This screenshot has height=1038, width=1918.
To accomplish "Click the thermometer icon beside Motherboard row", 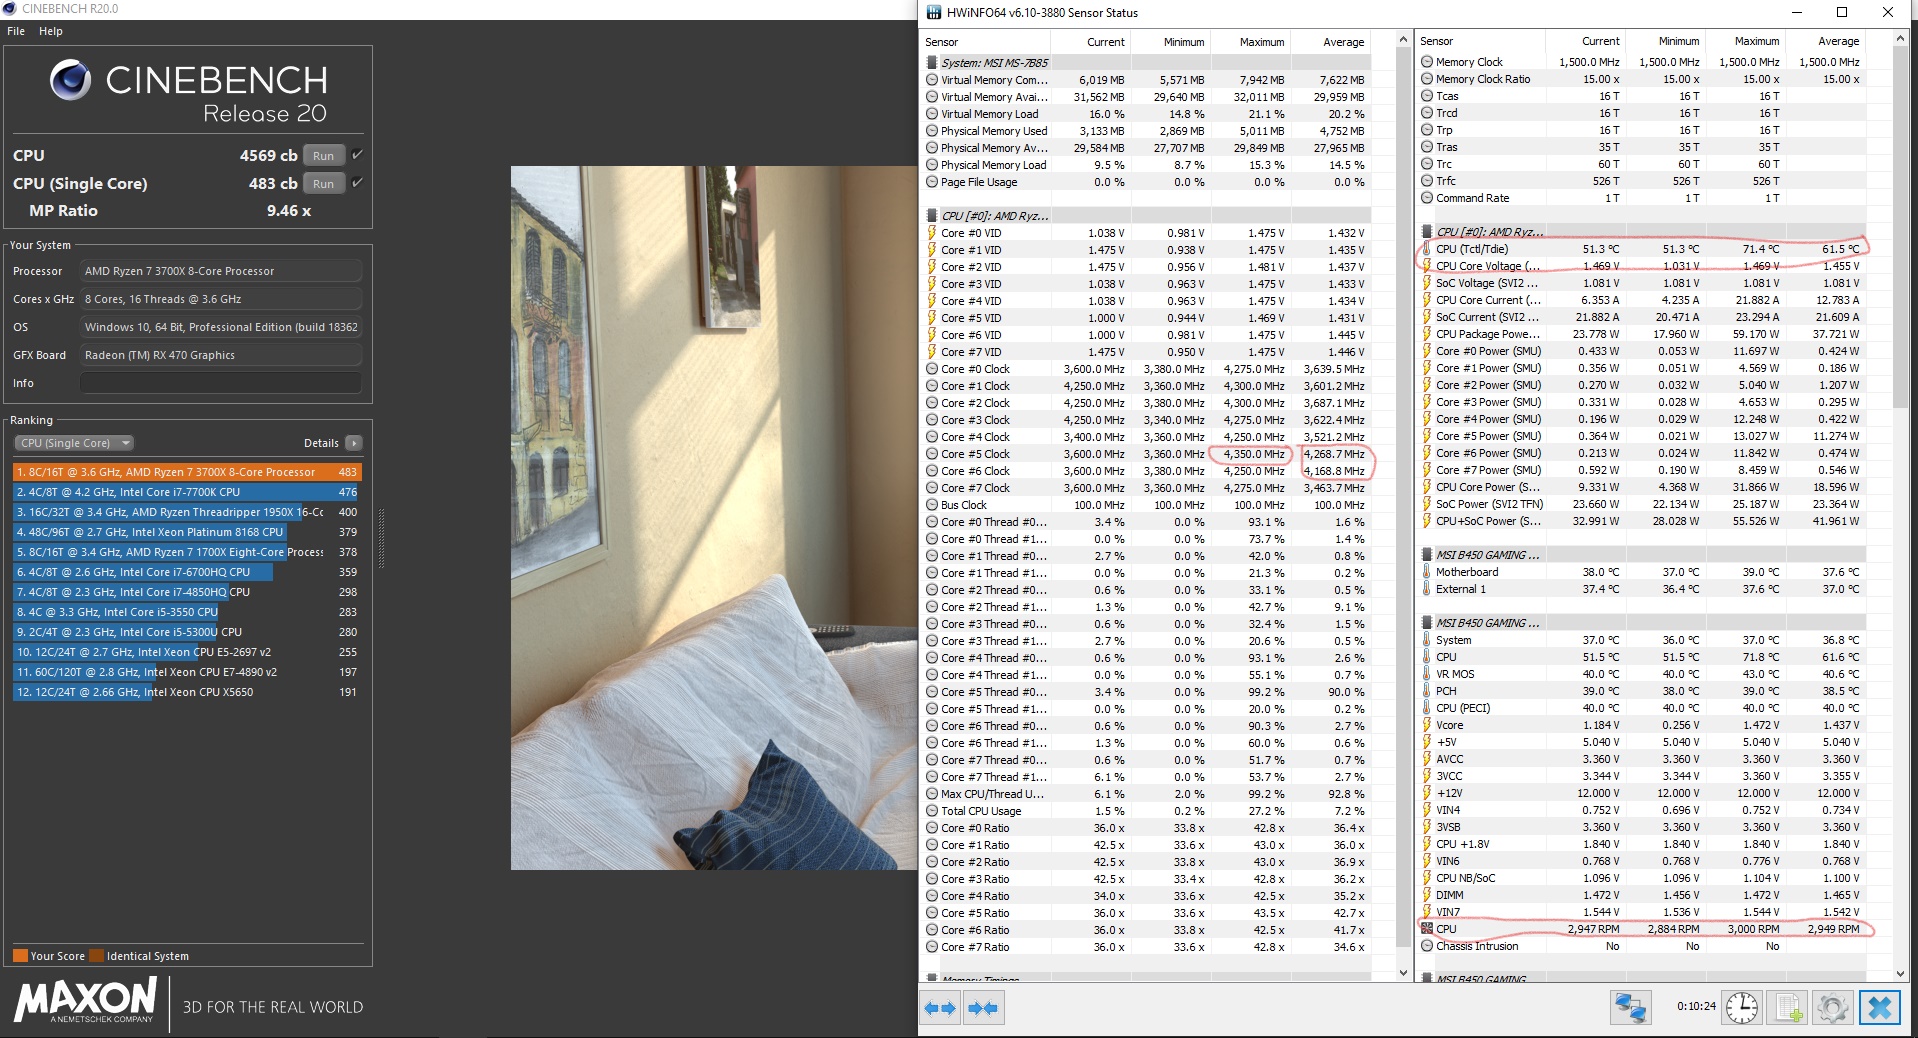I will pyautogui.click(x=1427, y=572).
